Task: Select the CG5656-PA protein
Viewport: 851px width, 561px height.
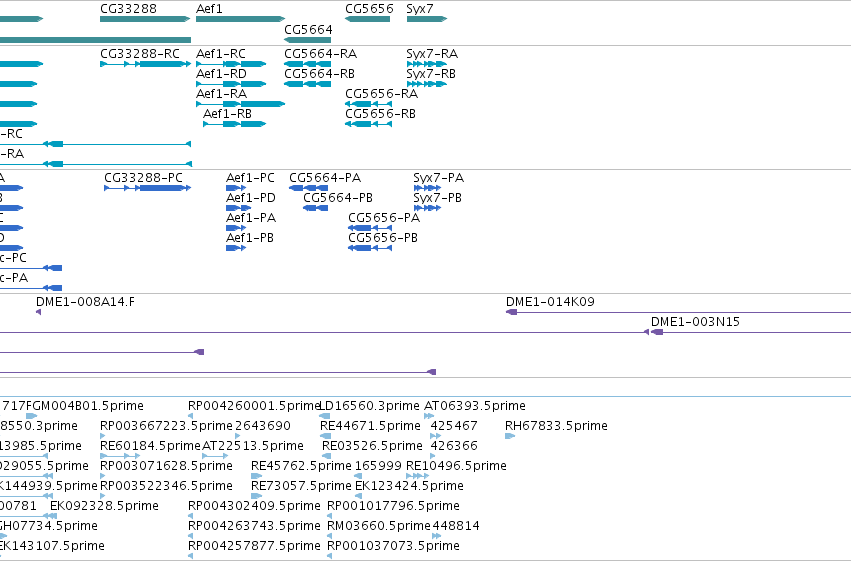Action: coord(370,228)
